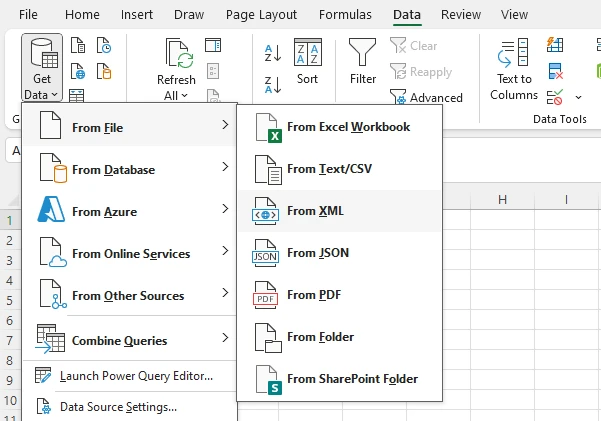Choose From Text/CSV in submenu
The width and height of the screenshot is (601, 421).
click(340, 169)
